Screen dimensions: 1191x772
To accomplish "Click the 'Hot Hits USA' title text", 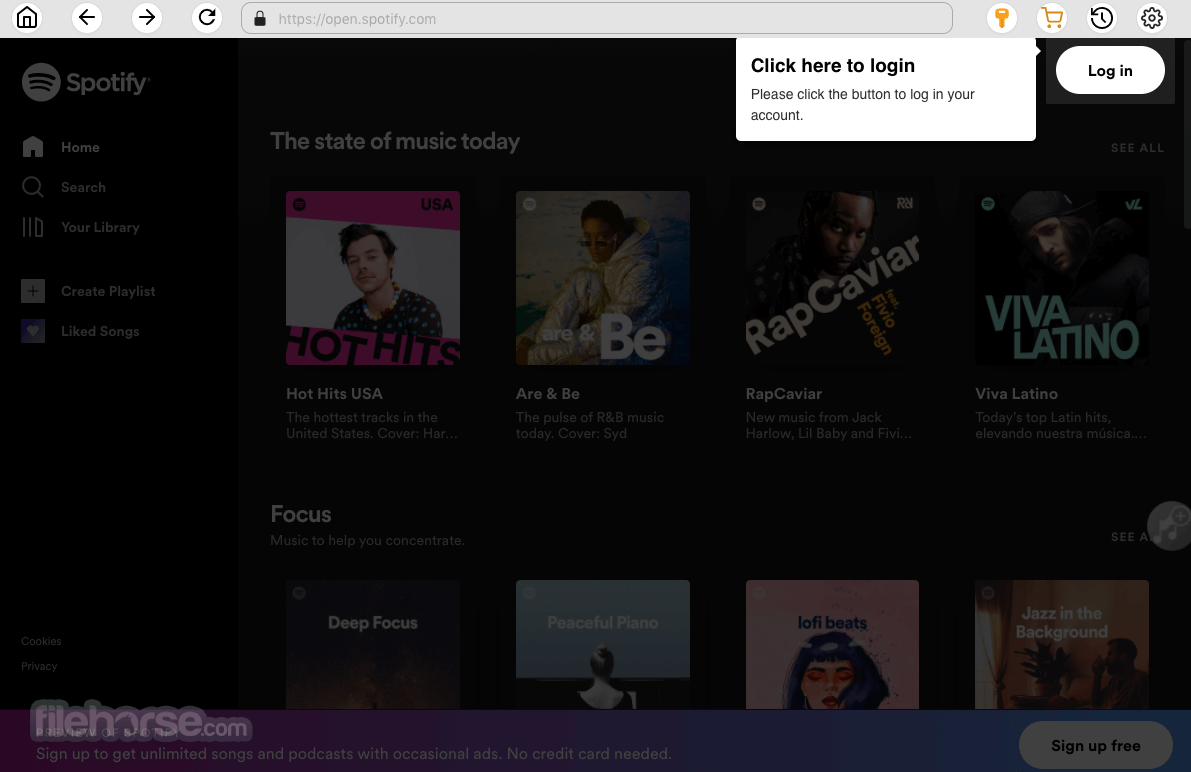I will coord(334,394).
